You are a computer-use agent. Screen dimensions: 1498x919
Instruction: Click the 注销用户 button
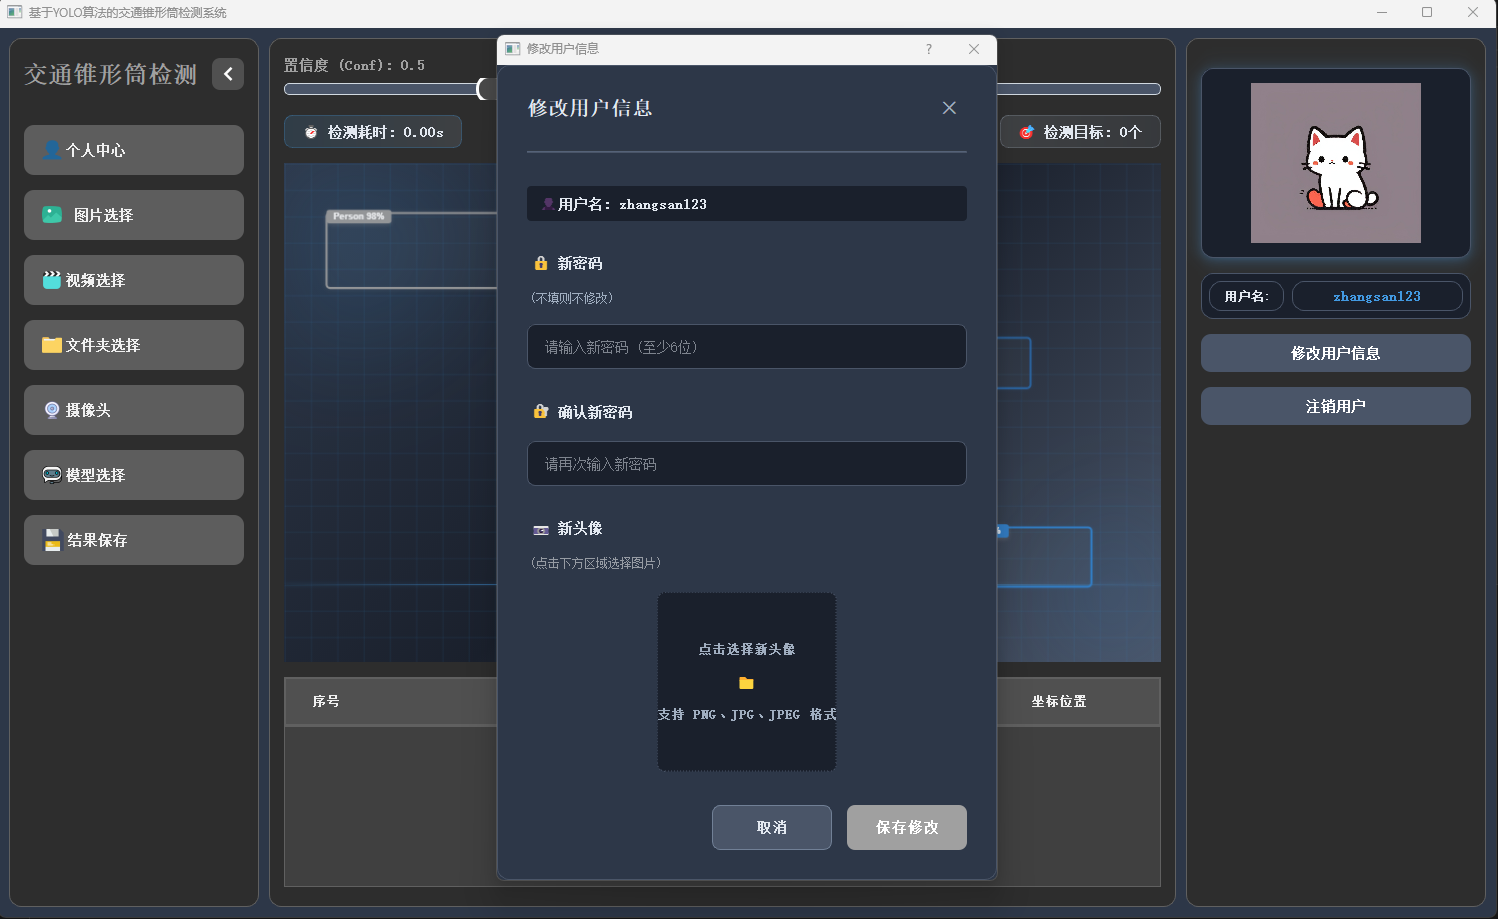[1335, 406]
